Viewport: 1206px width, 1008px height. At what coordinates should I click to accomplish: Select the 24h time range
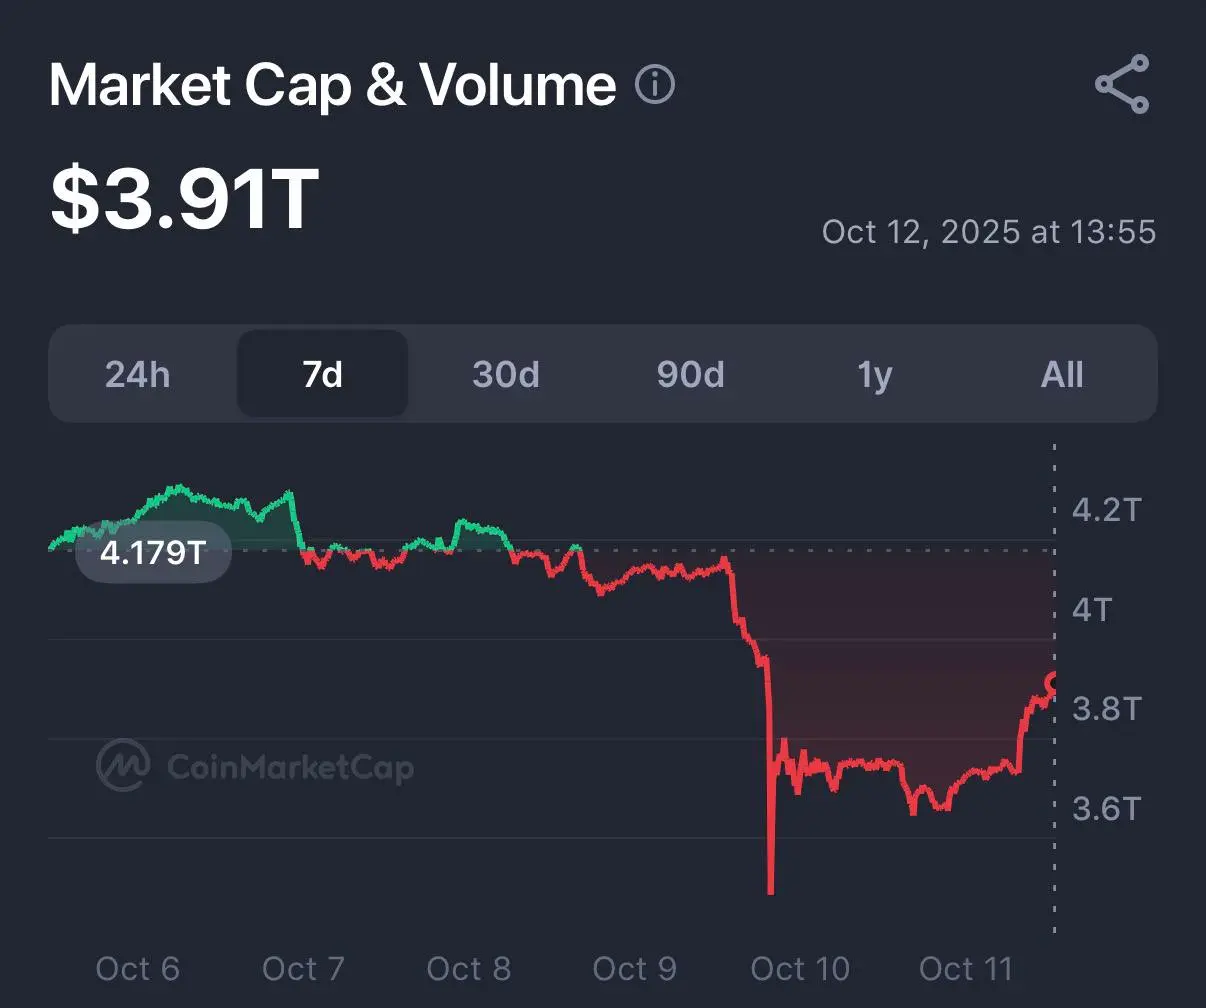(x=138, y=374)
